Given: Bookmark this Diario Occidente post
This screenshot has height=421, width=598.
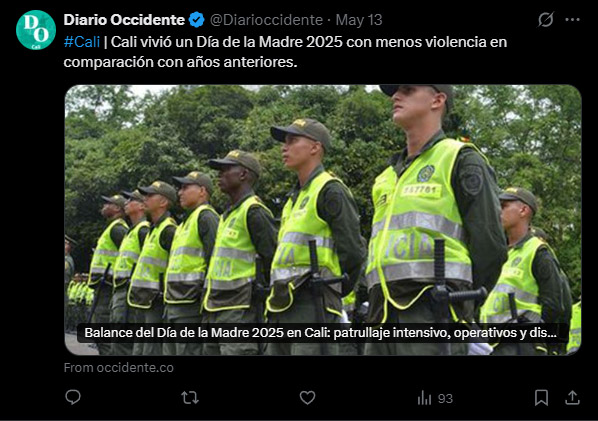Looking at the screenshot, I should point(541,398).
